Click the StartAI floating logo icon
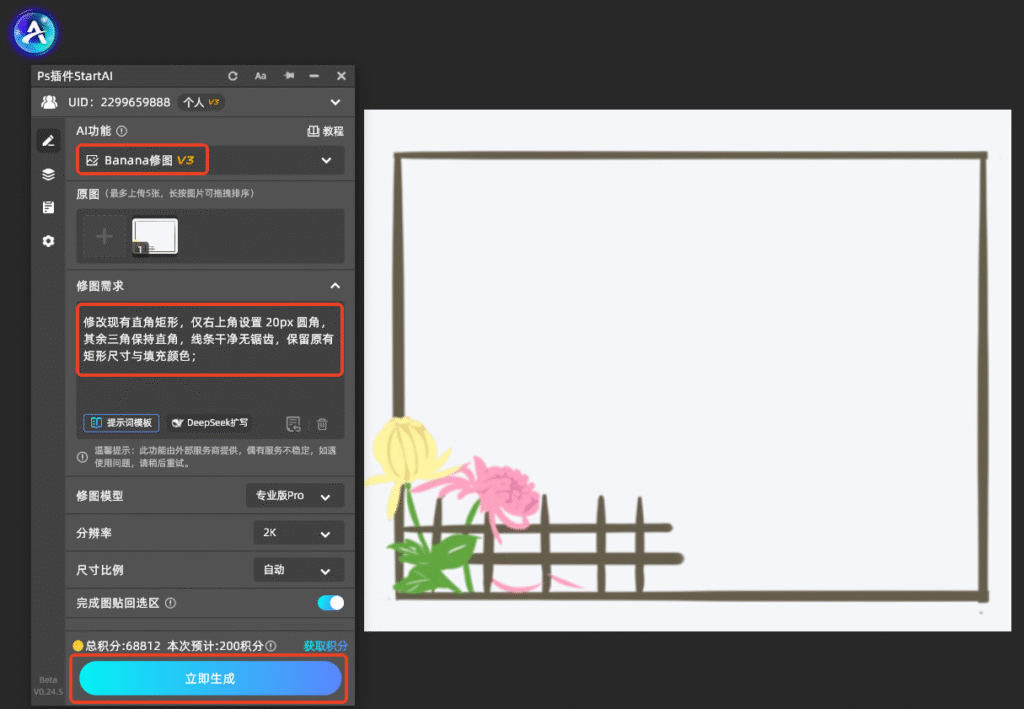The height and width of the screenshot is (709, 1024). (x=35, y=32)
